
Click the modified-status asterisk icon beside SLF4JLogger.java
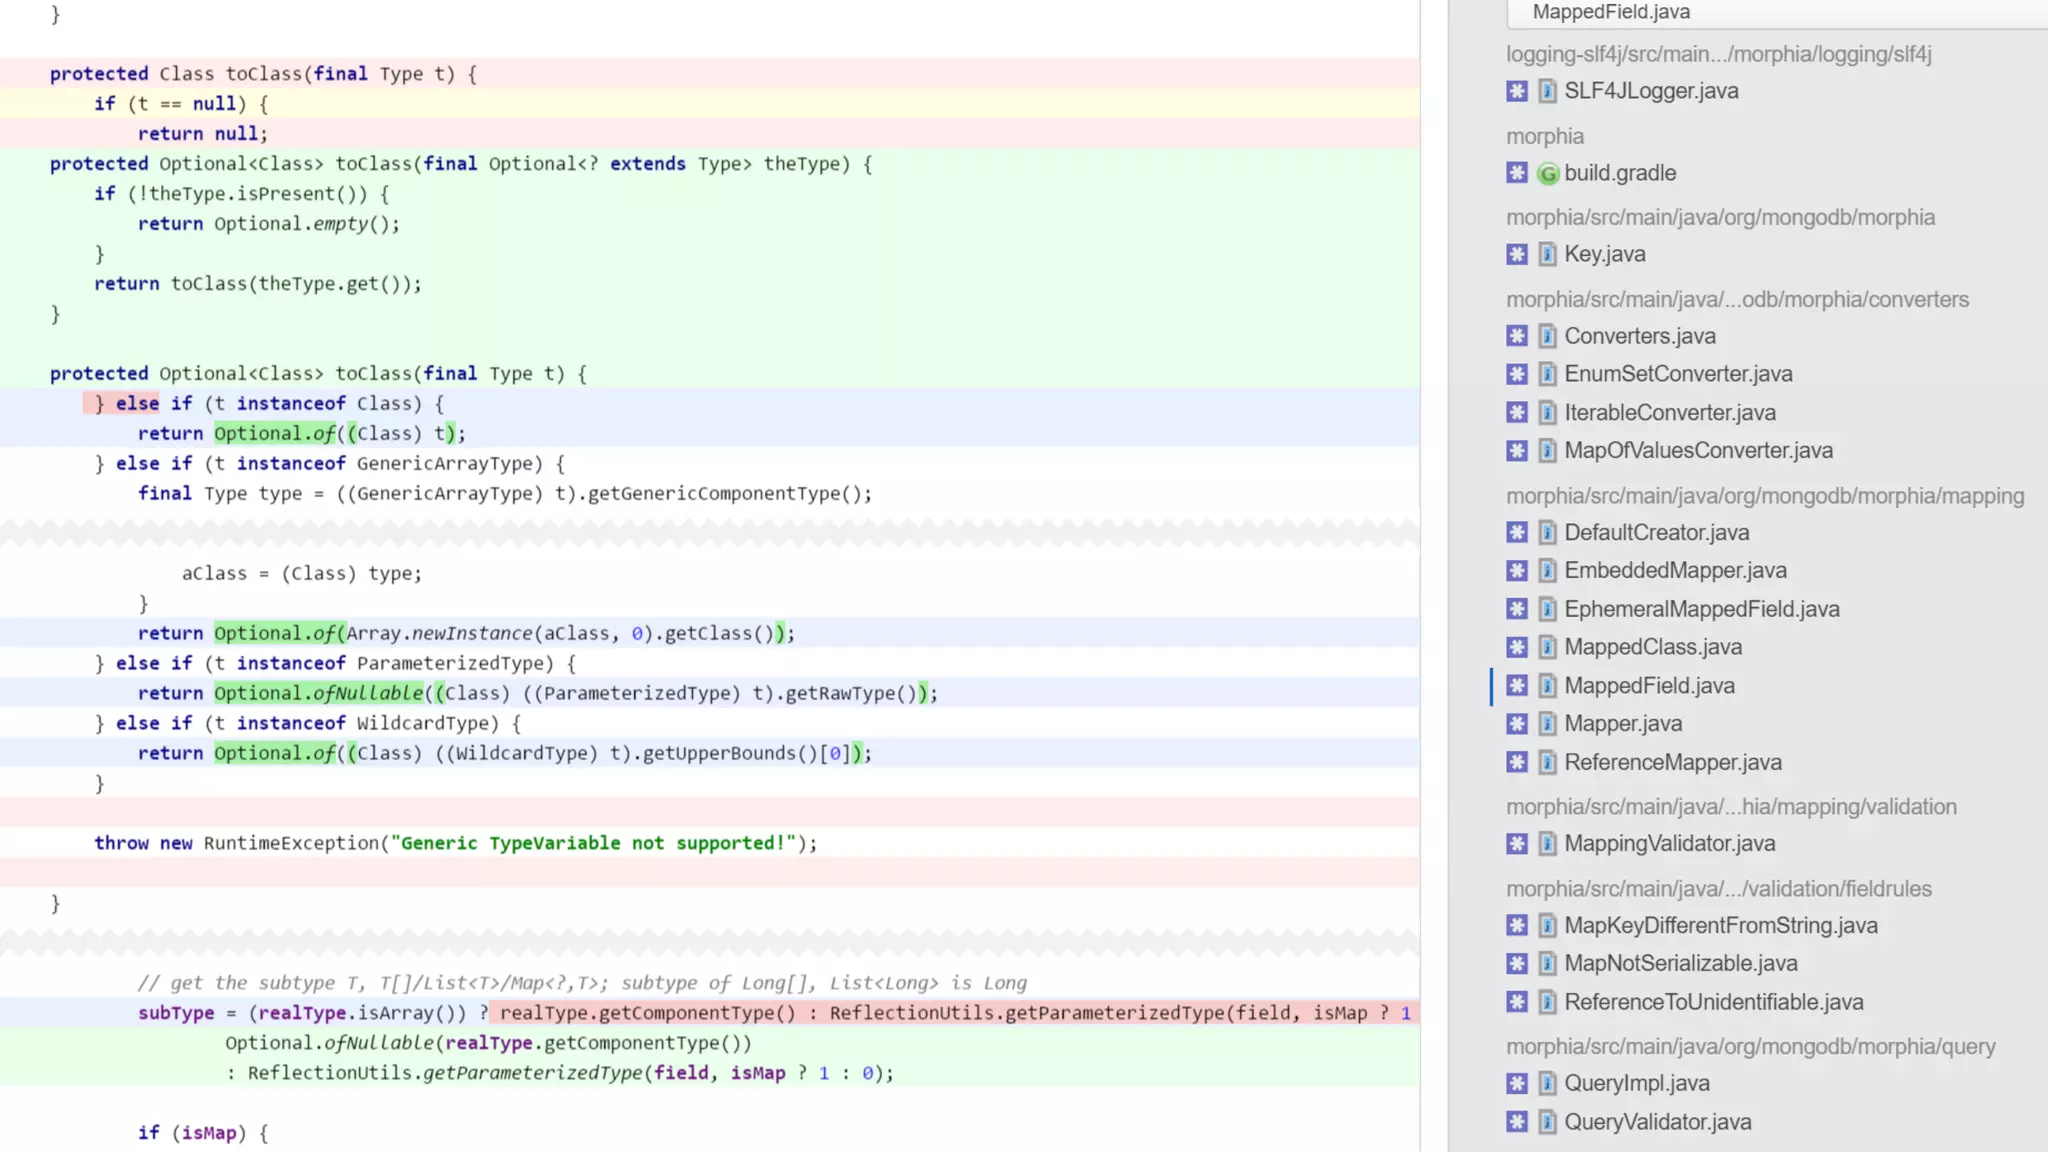coord(1516,91)
